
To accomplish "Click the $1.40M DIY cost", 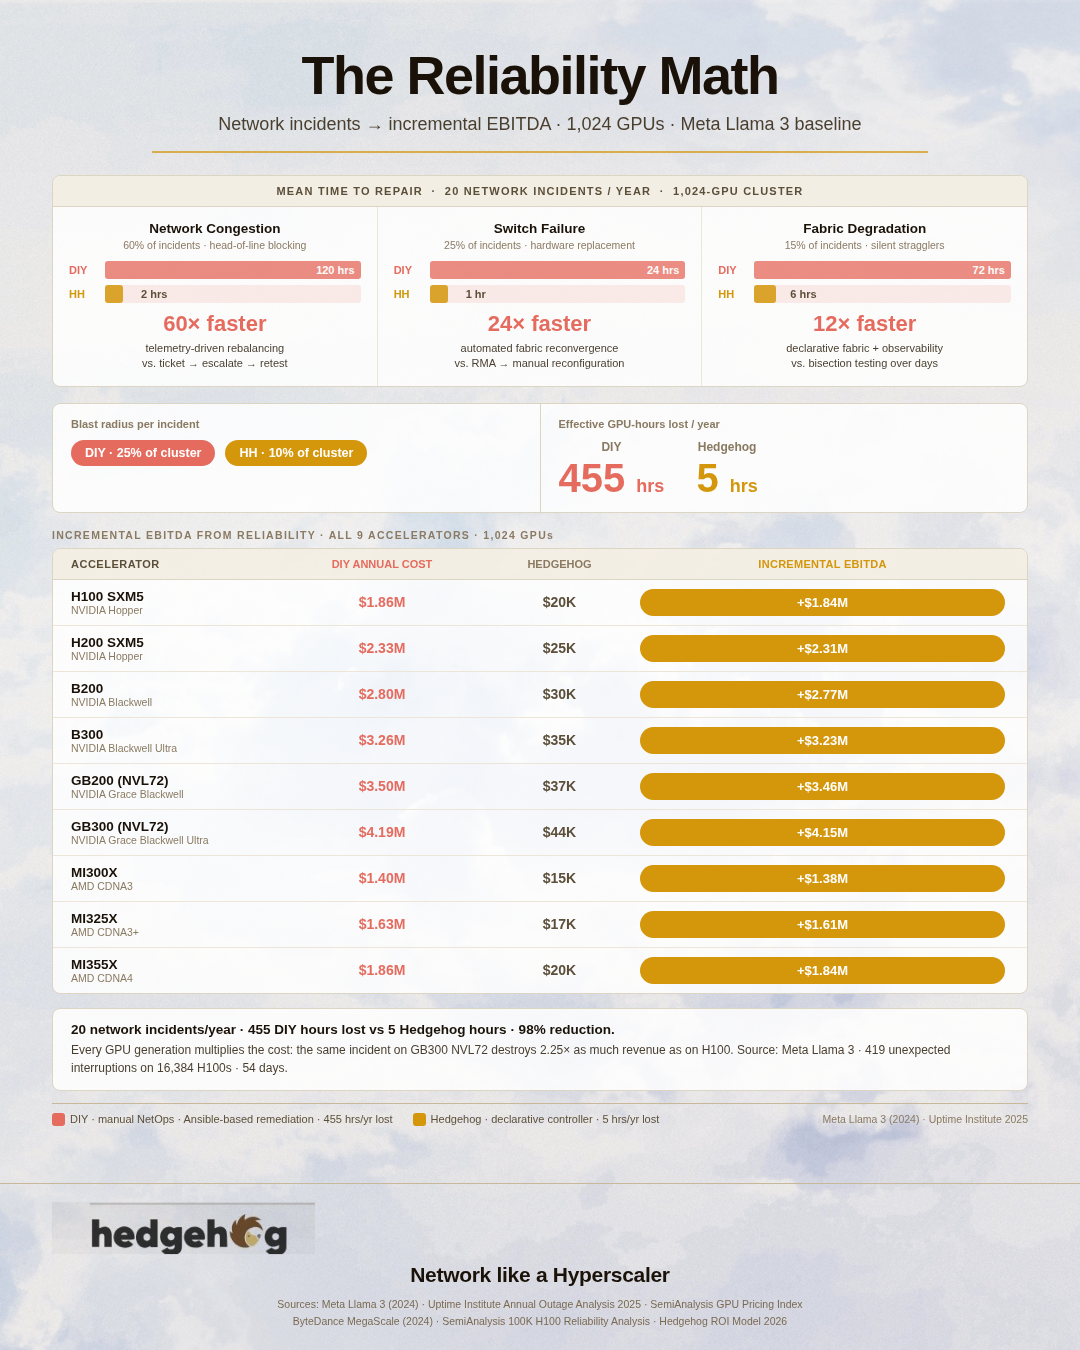I will pyautogui.click(x=382, y=879).
